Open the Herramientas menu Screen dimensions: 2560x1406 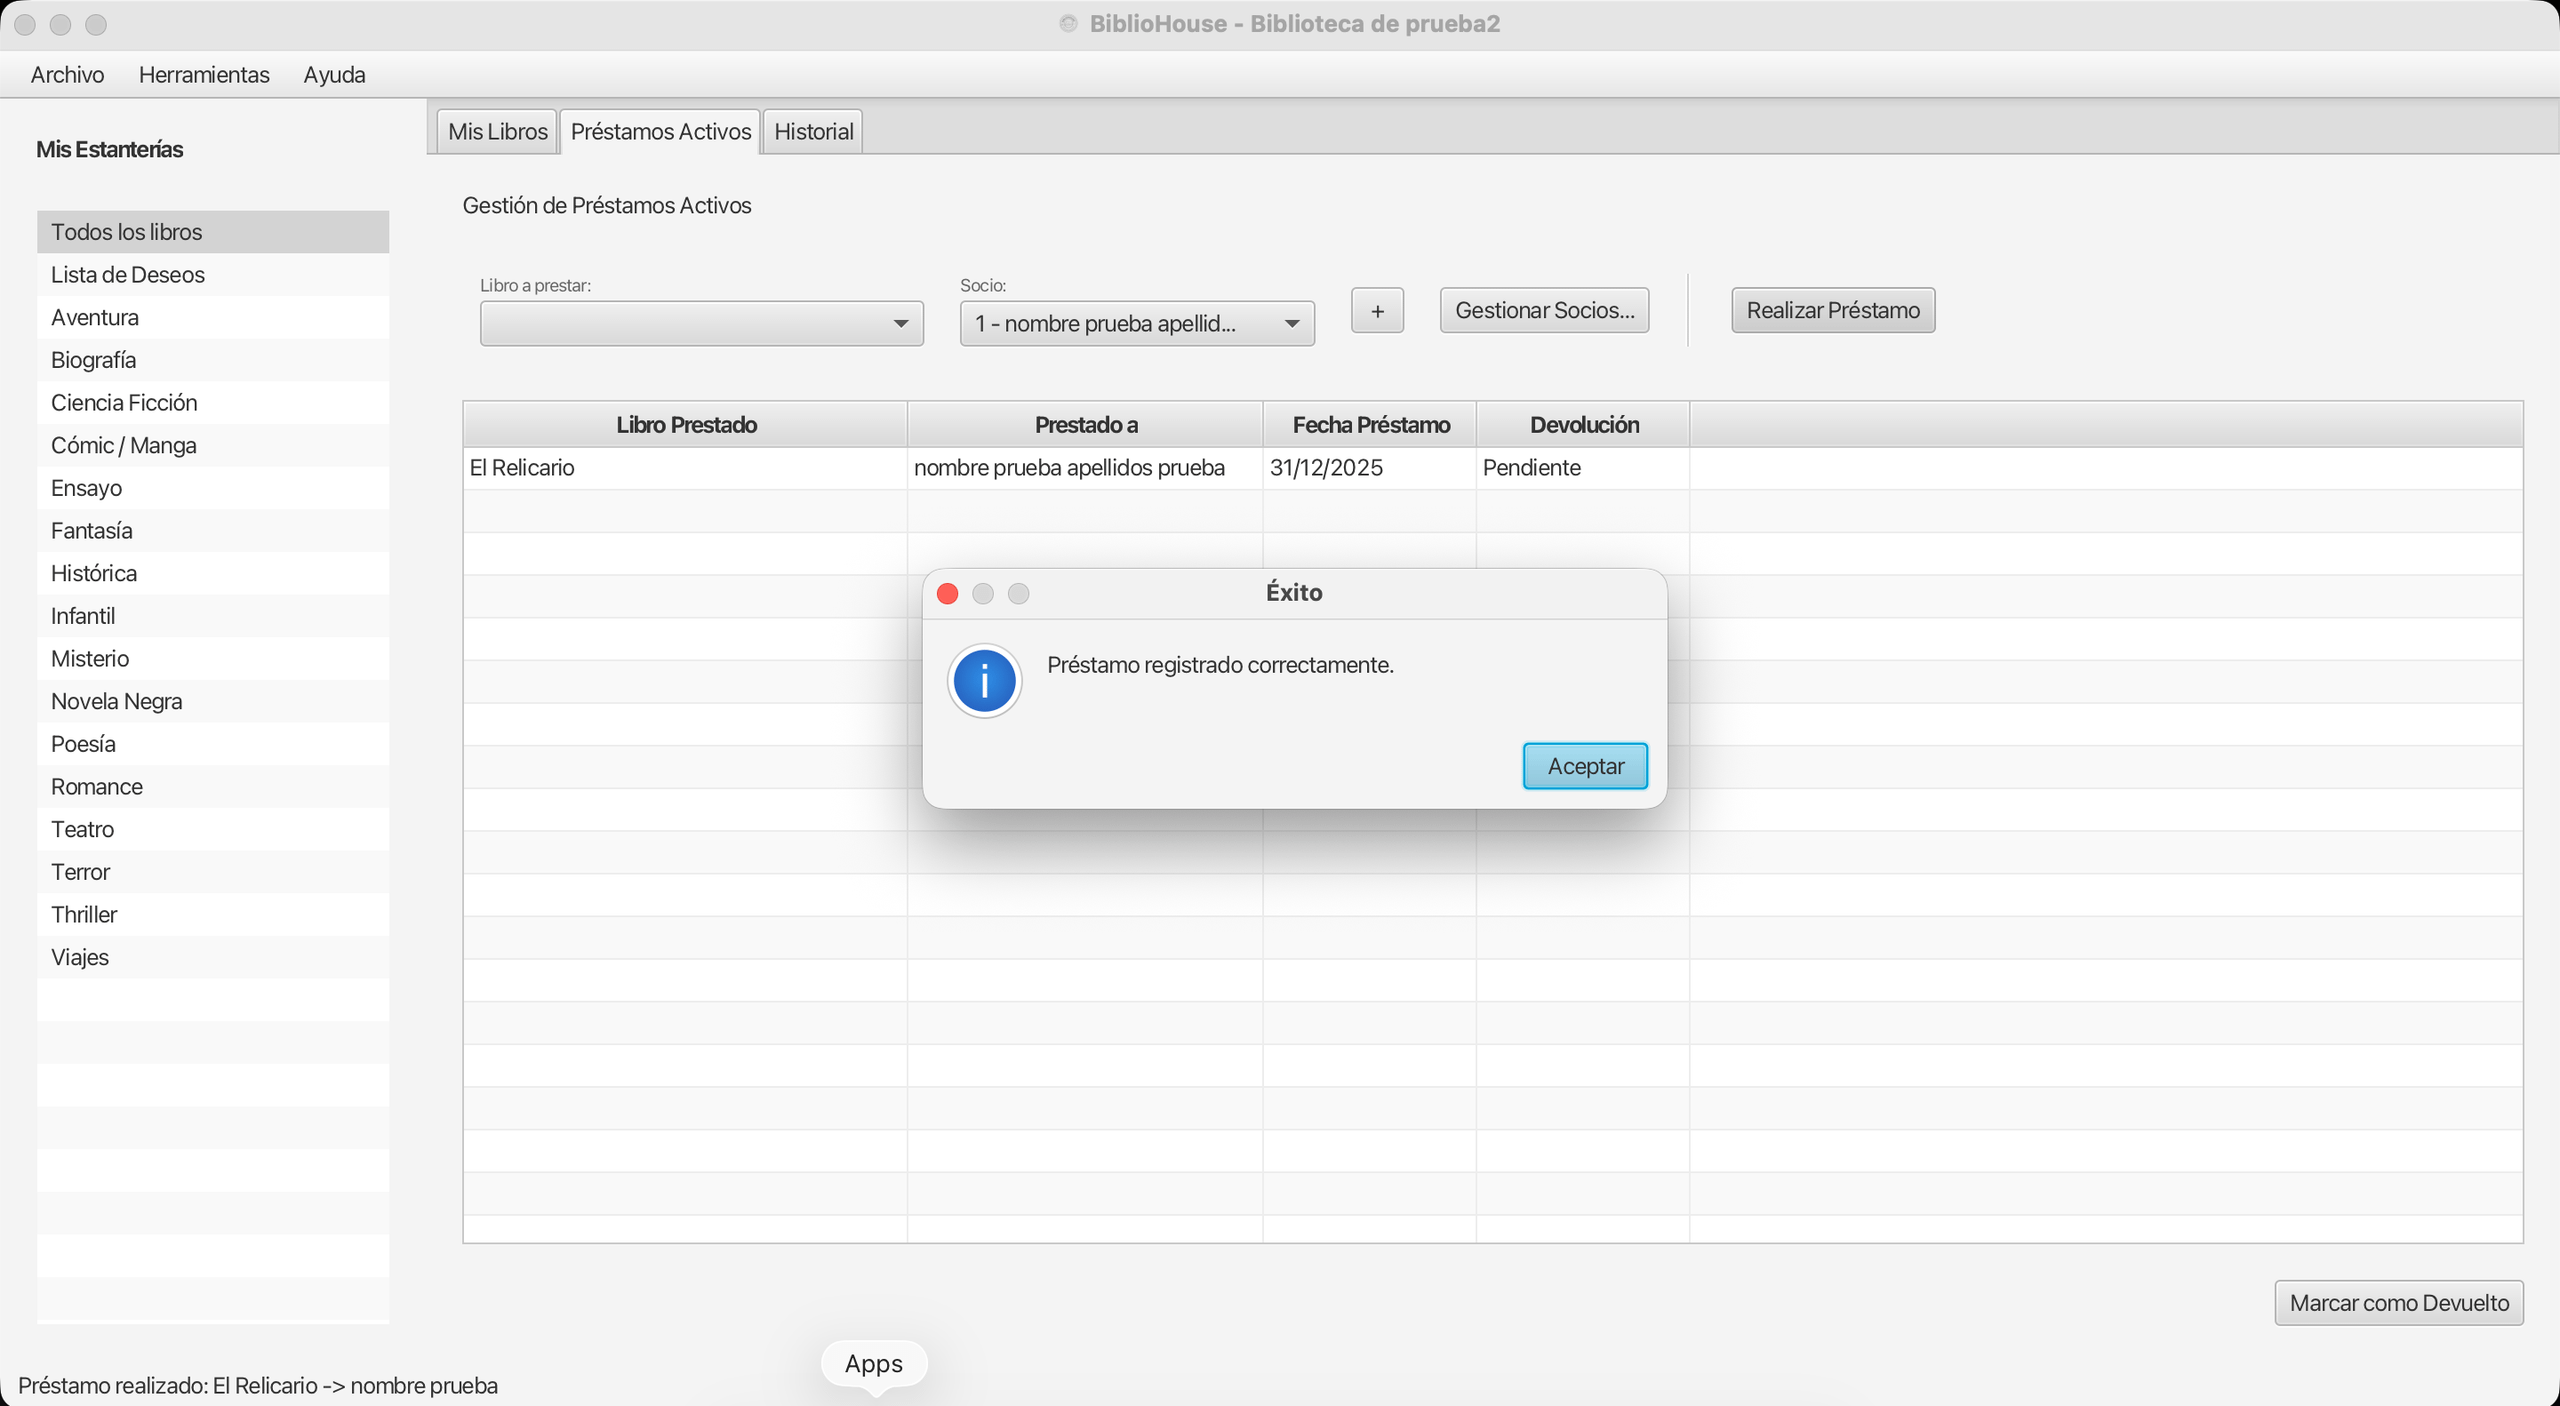click(204, 75)
